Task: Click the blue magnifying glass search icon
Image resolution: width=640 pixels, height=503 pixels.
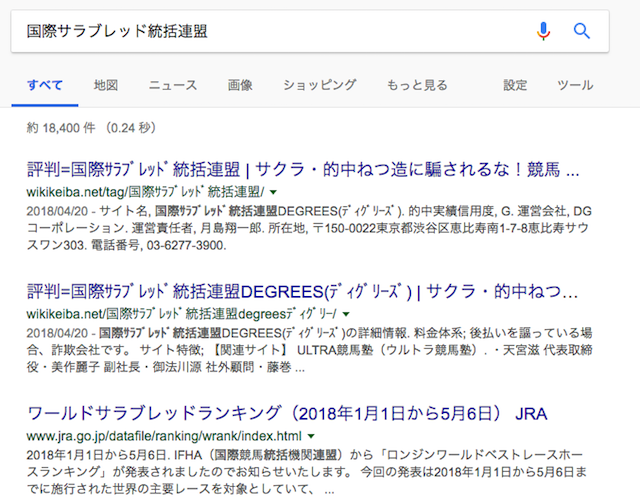Action: (x=582, y=31)
